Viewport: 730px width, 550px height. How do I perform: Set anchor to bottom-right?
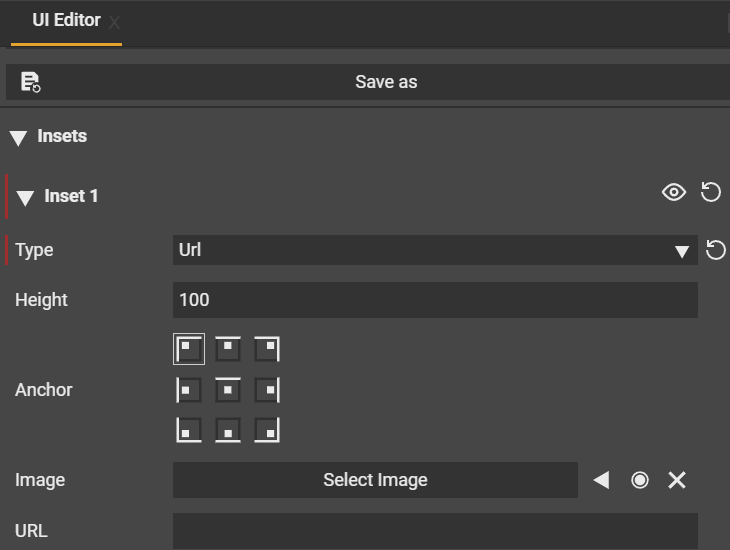[267, 430]
